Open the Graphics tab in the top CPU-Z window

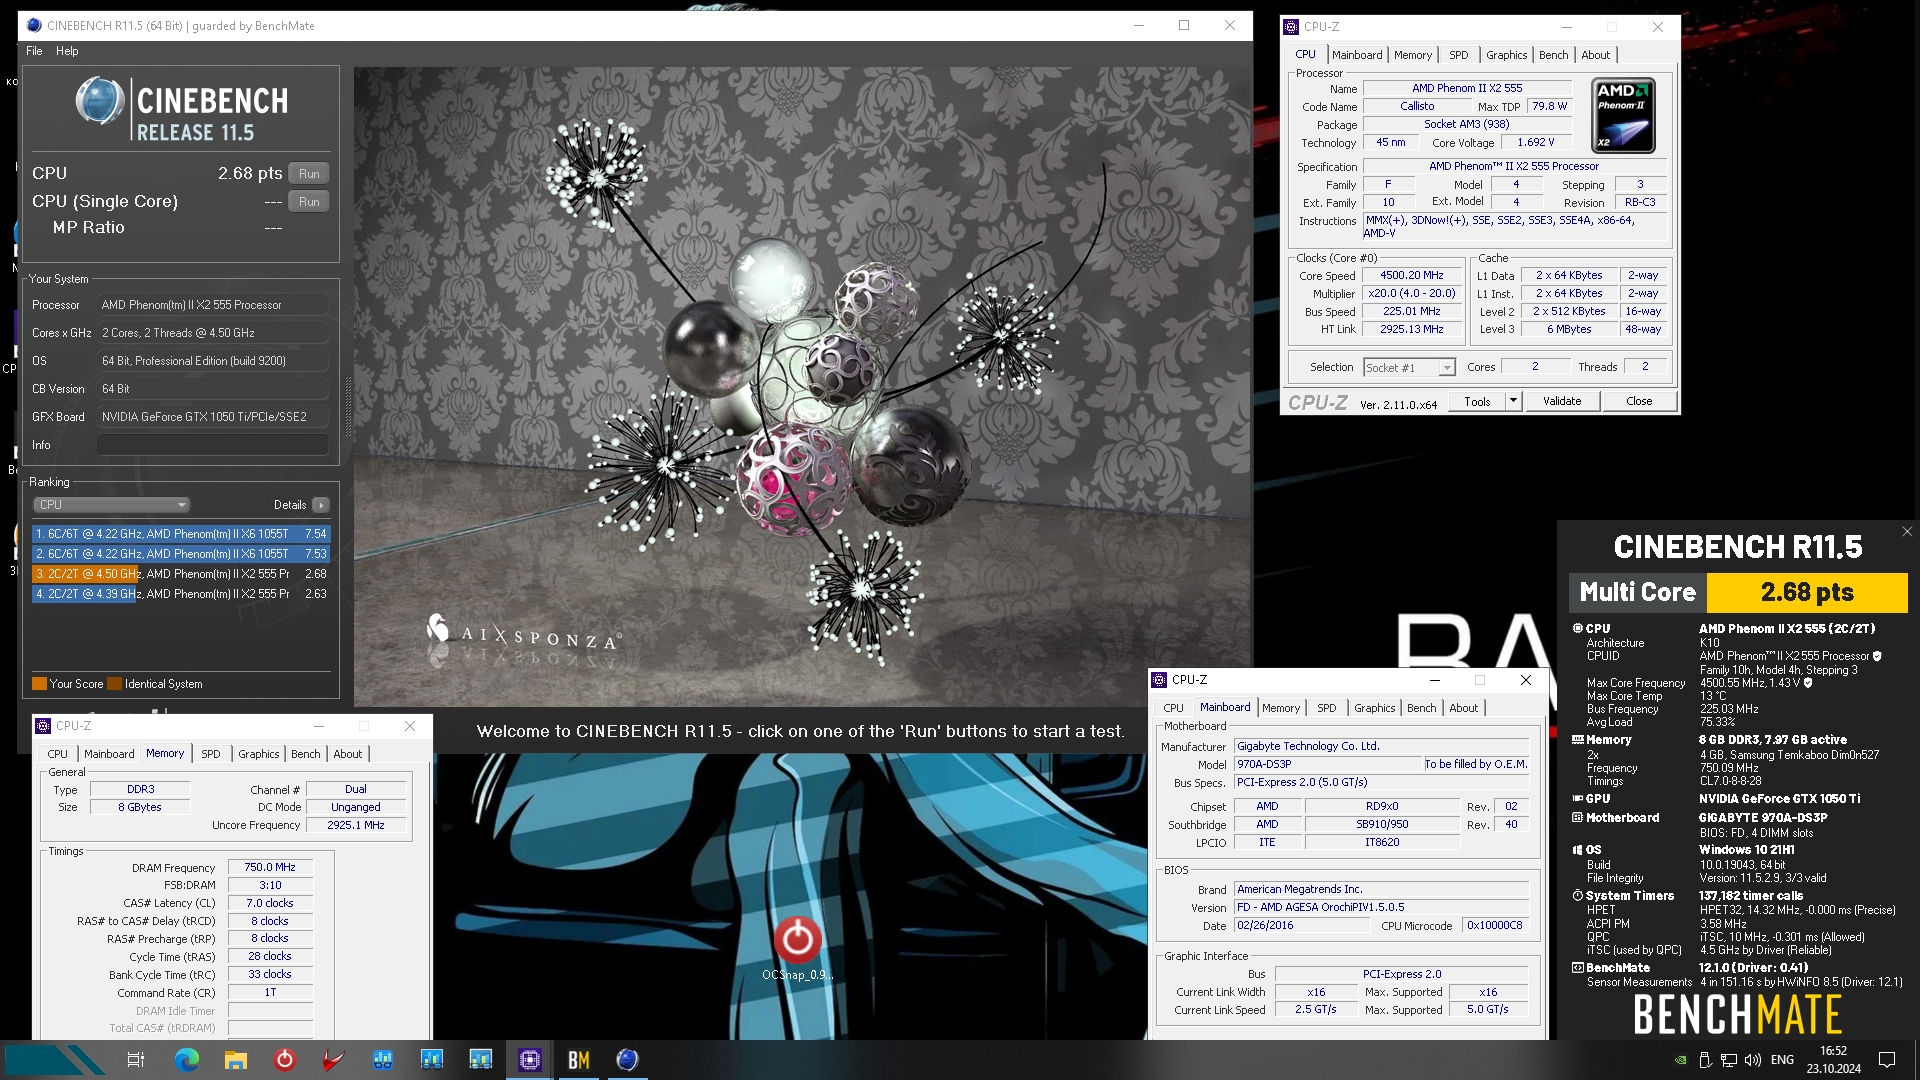[x=1506, y=55]
